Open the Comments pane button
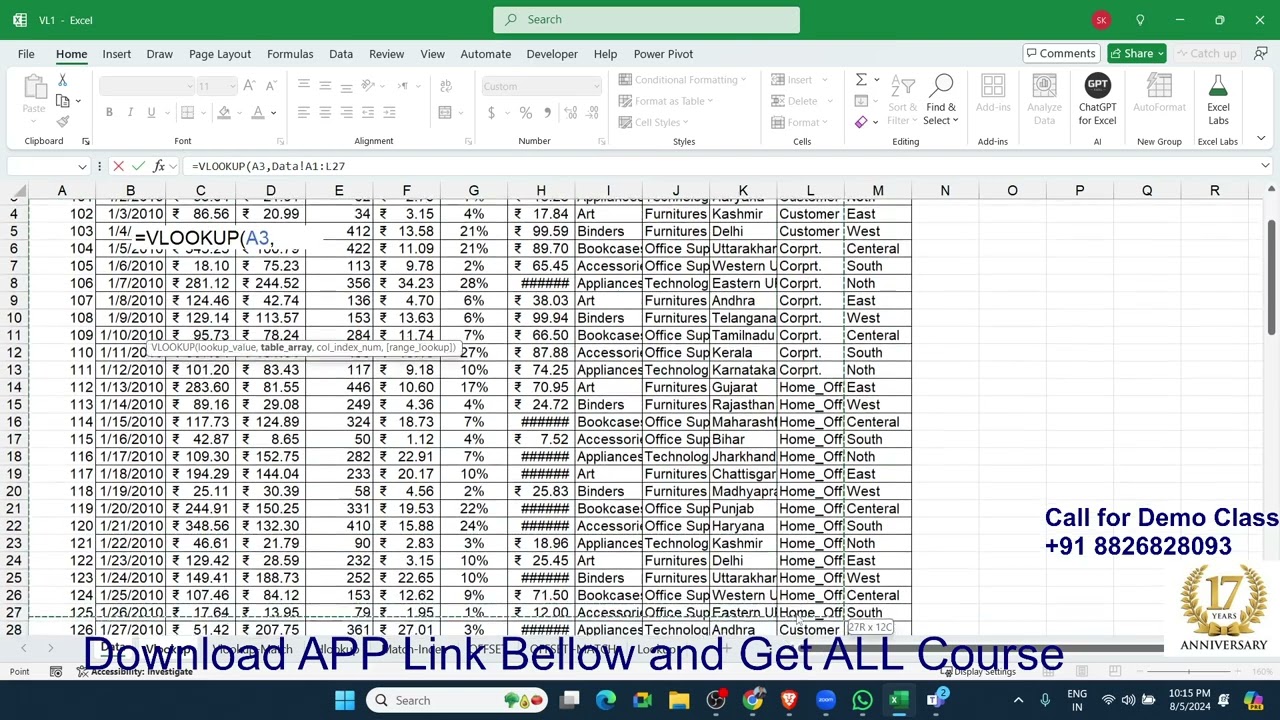Screen dimensions: 1280x720 [x=1060, y=53]
